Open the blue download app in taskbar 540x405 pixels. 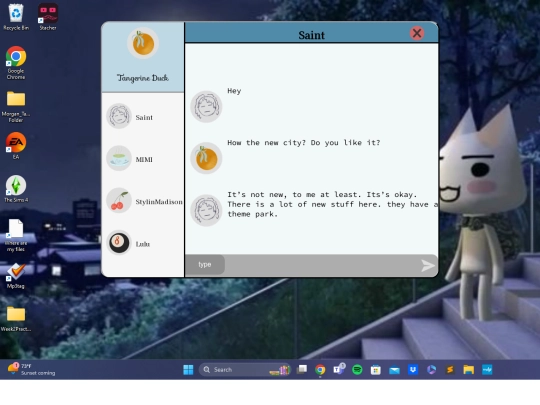(413, 370)
